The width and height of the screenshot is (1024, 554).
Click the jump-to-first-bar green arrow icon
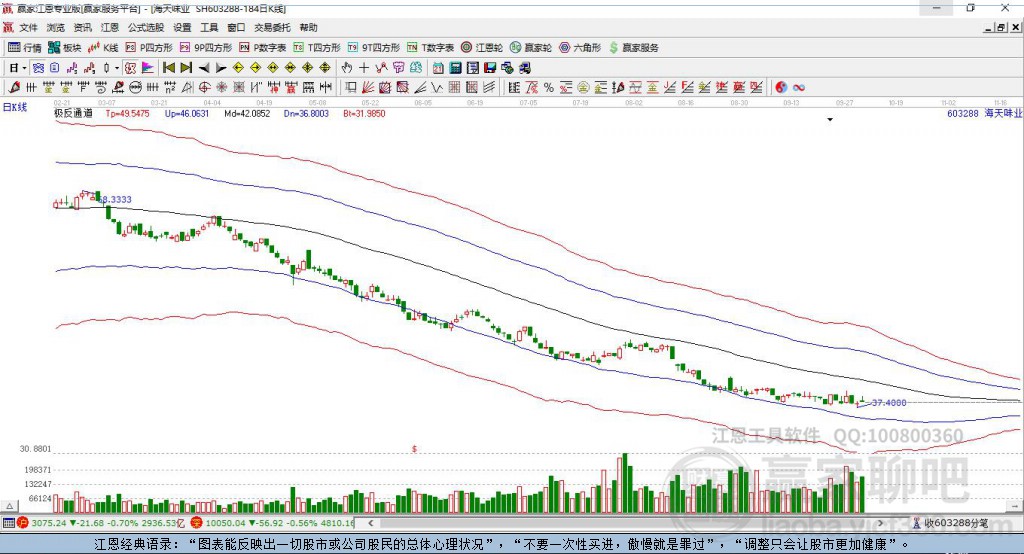(168, 68)
